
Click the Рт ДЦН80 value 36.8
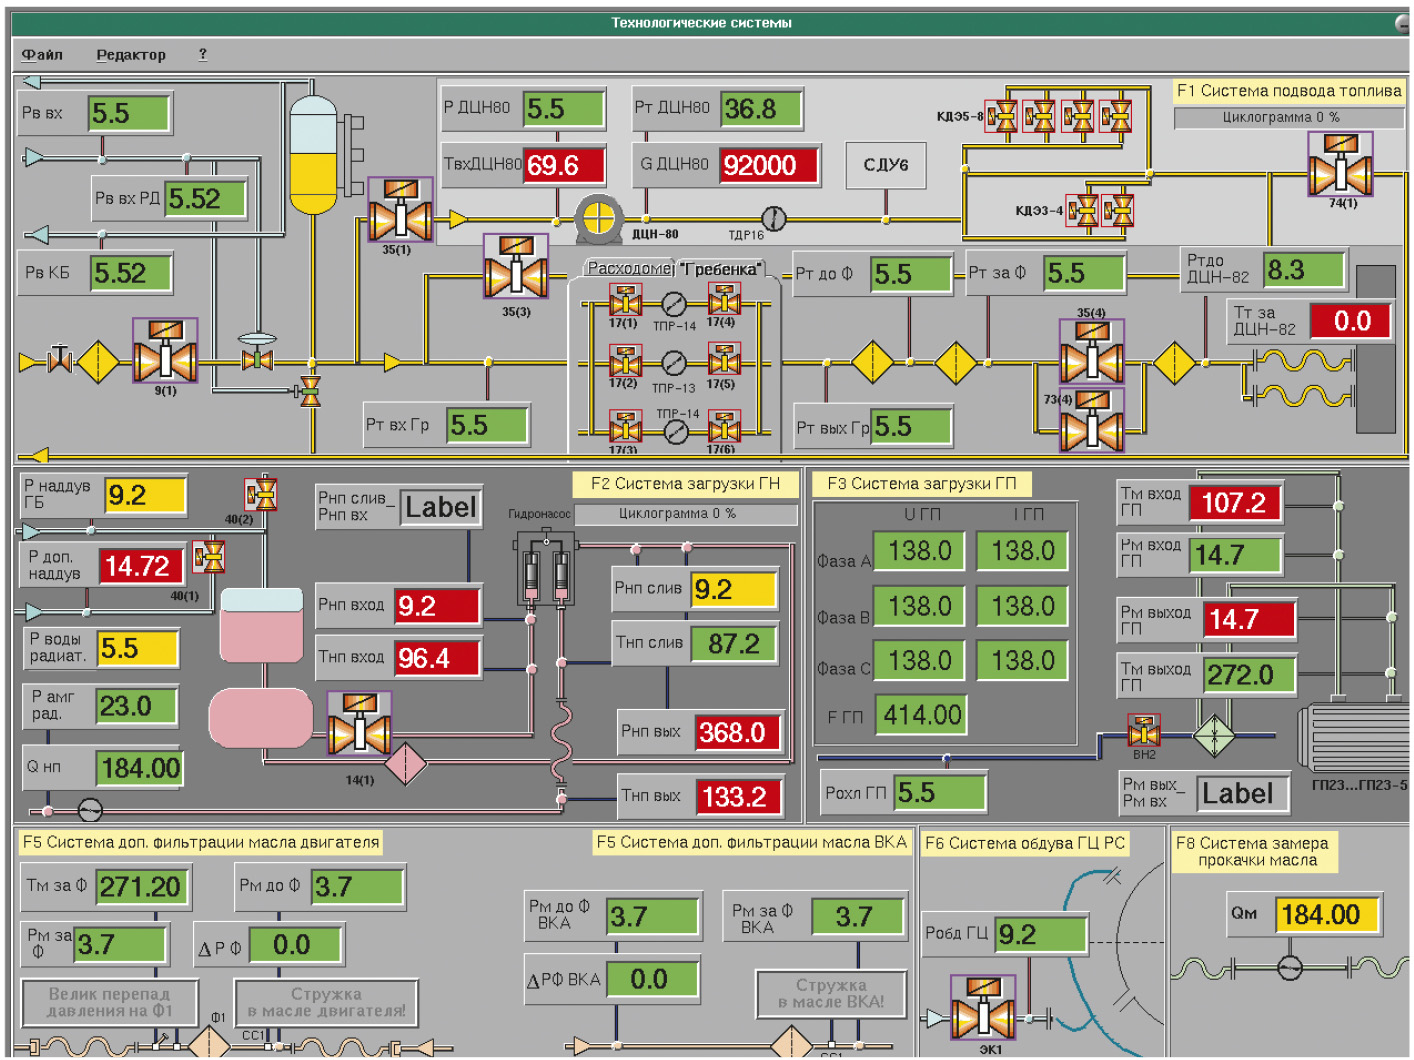coord(760,109)
